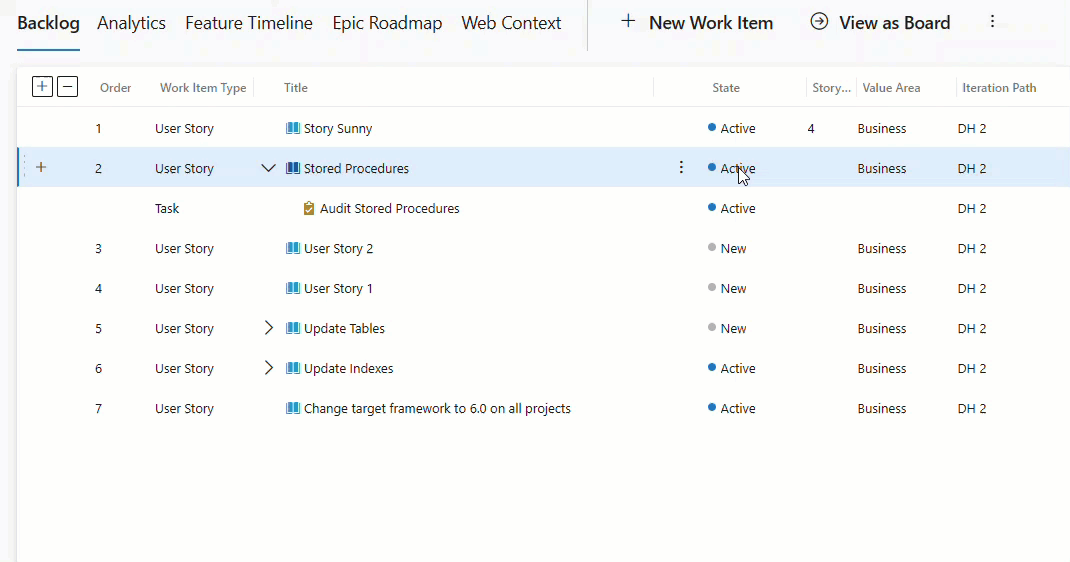
Task: Click order number 3
Action: (98, 248)
